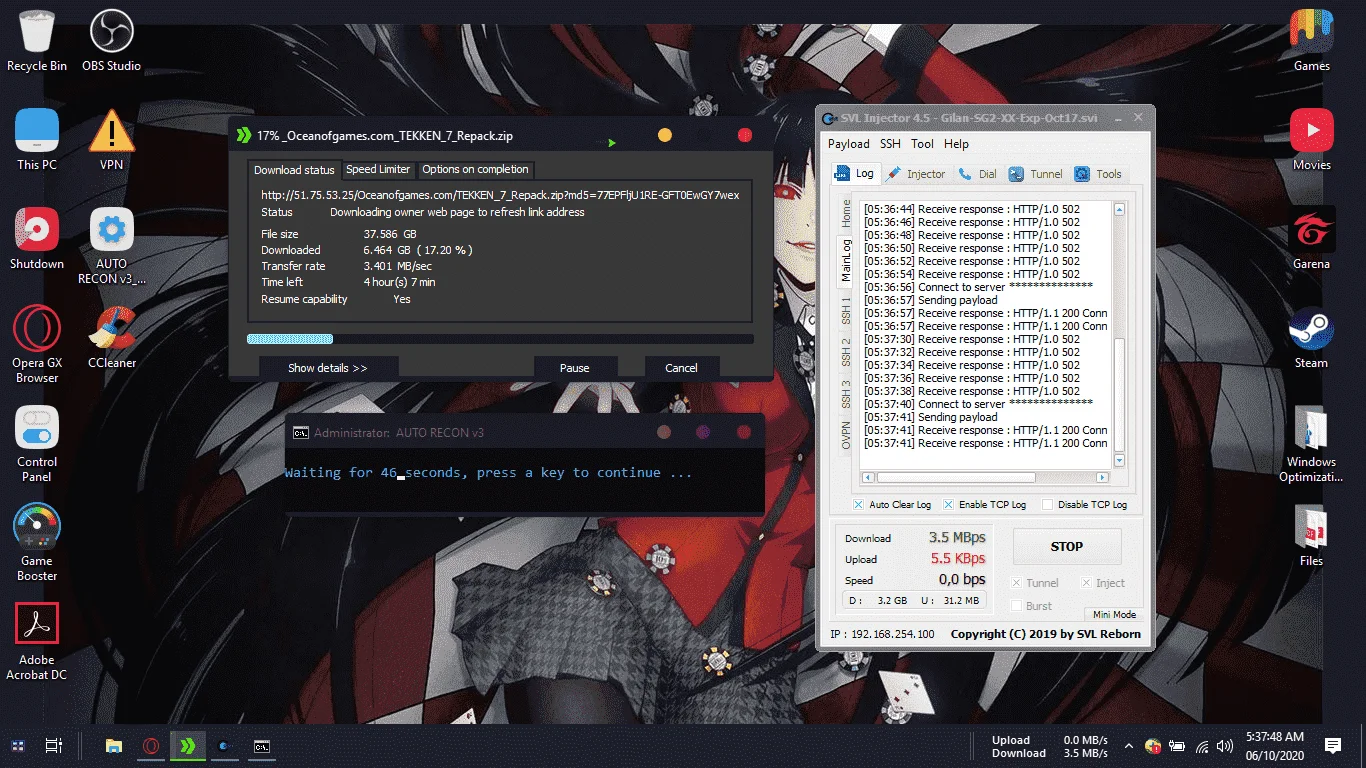Click the STOP button in SVL Injector
This screenshot has height=768, width=1366.
[1067, 546]
